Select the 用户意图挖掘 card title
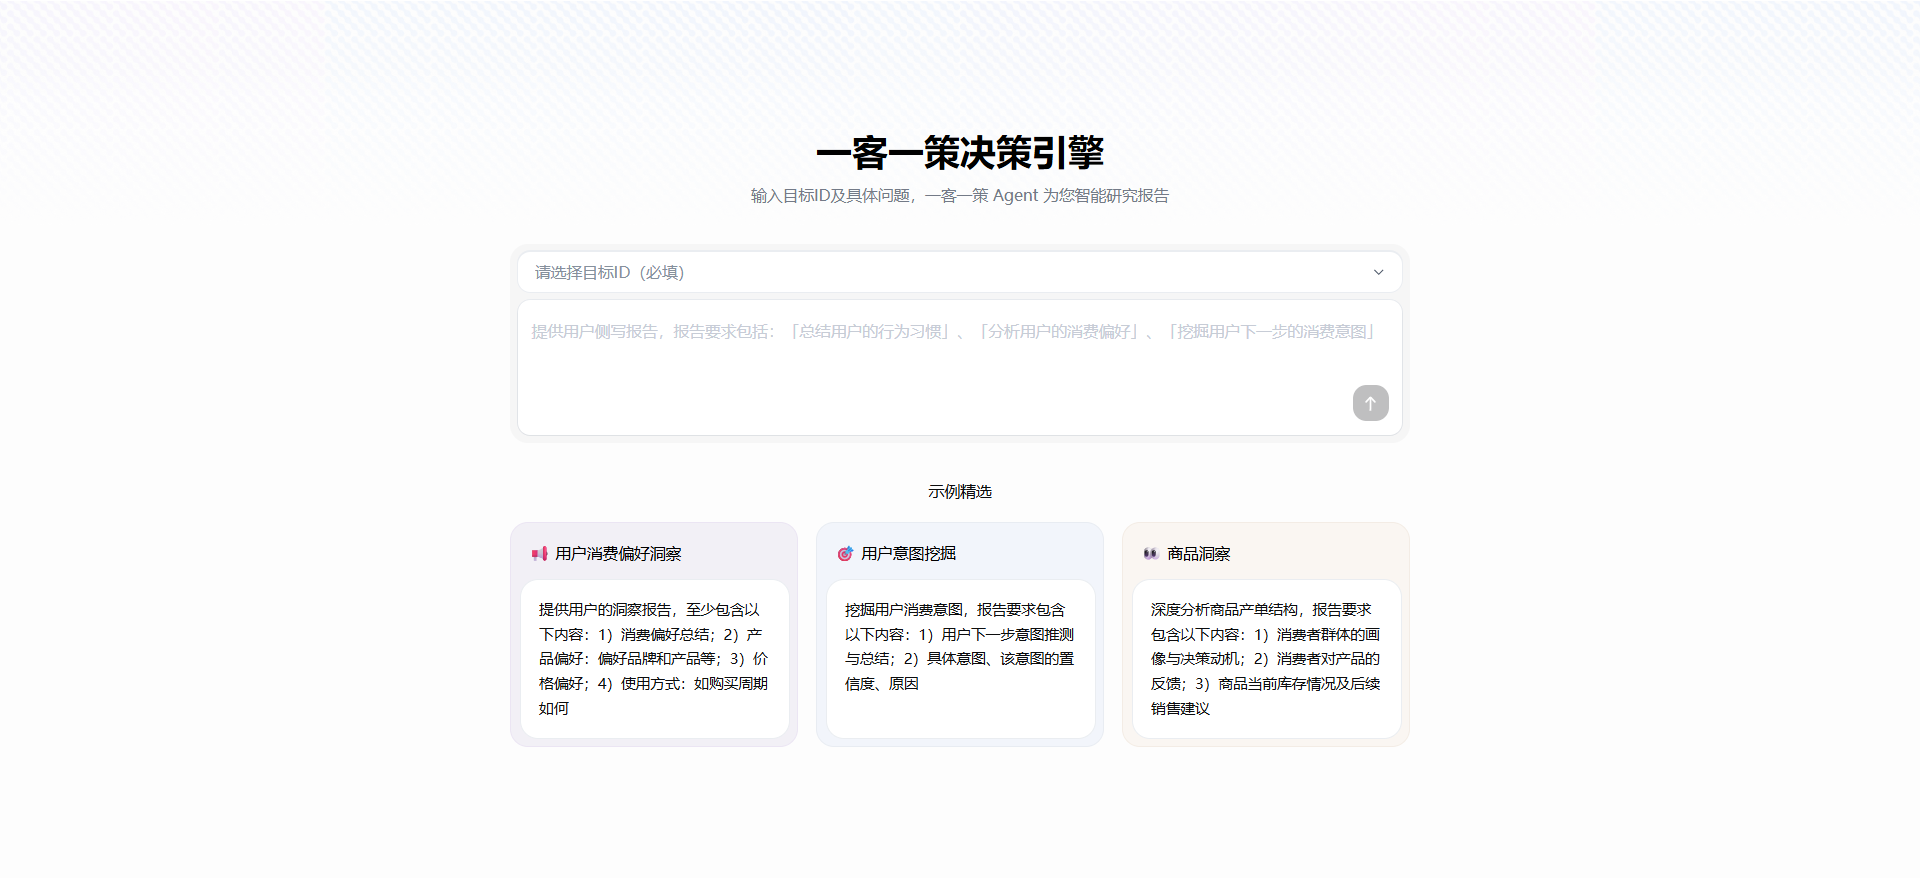Viewport: 1920px width, 878px height. point(908,554)
